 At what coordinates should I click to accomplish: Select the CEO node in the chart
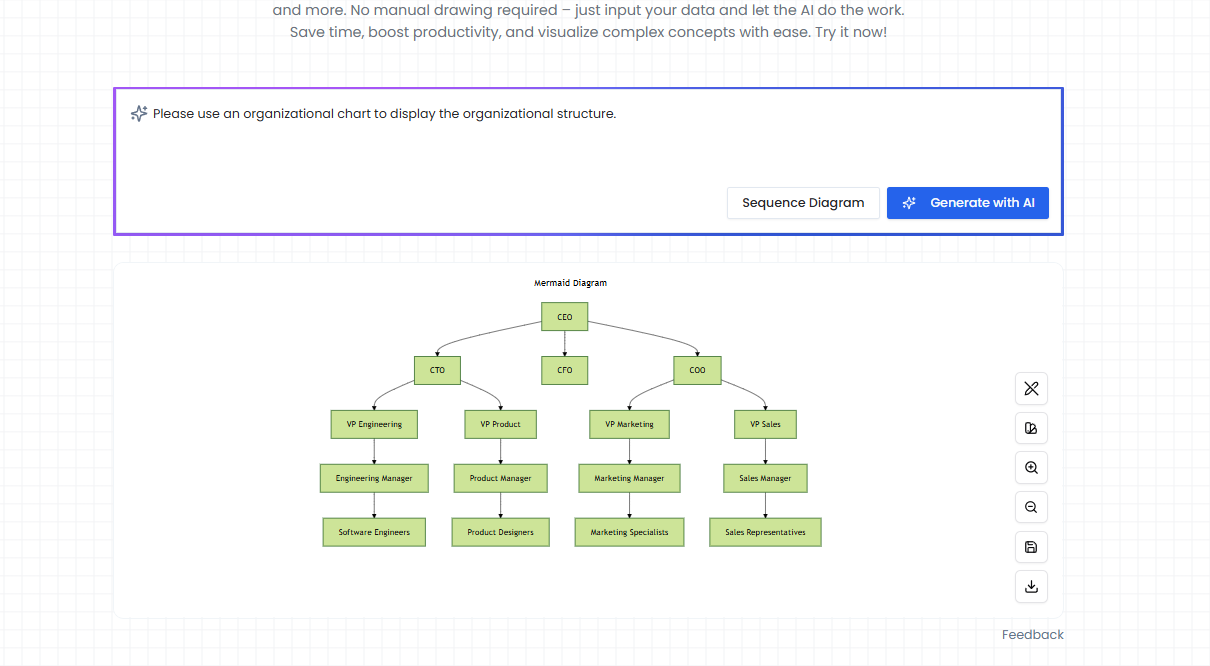coord(564,316)
